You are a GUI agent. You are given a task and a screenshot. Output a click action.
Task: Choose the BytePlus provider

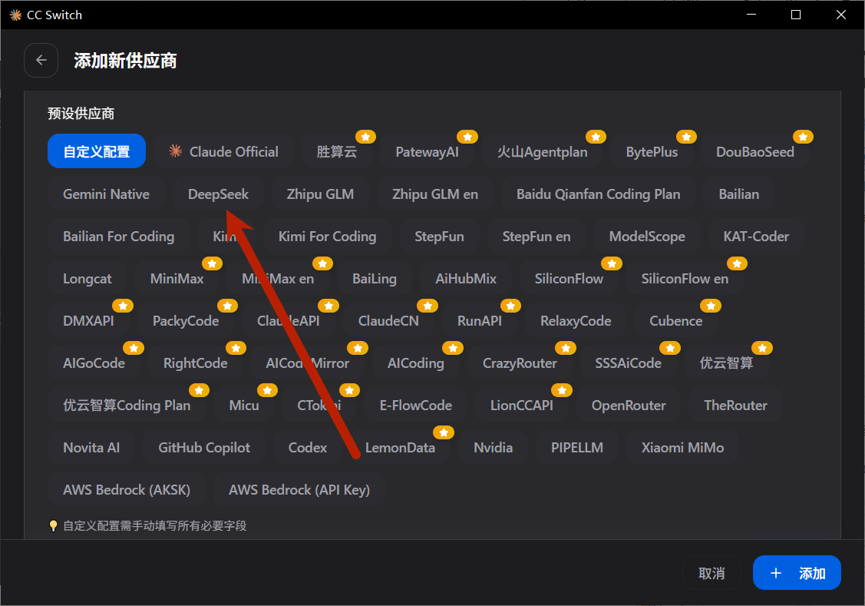tap(652, 151)
